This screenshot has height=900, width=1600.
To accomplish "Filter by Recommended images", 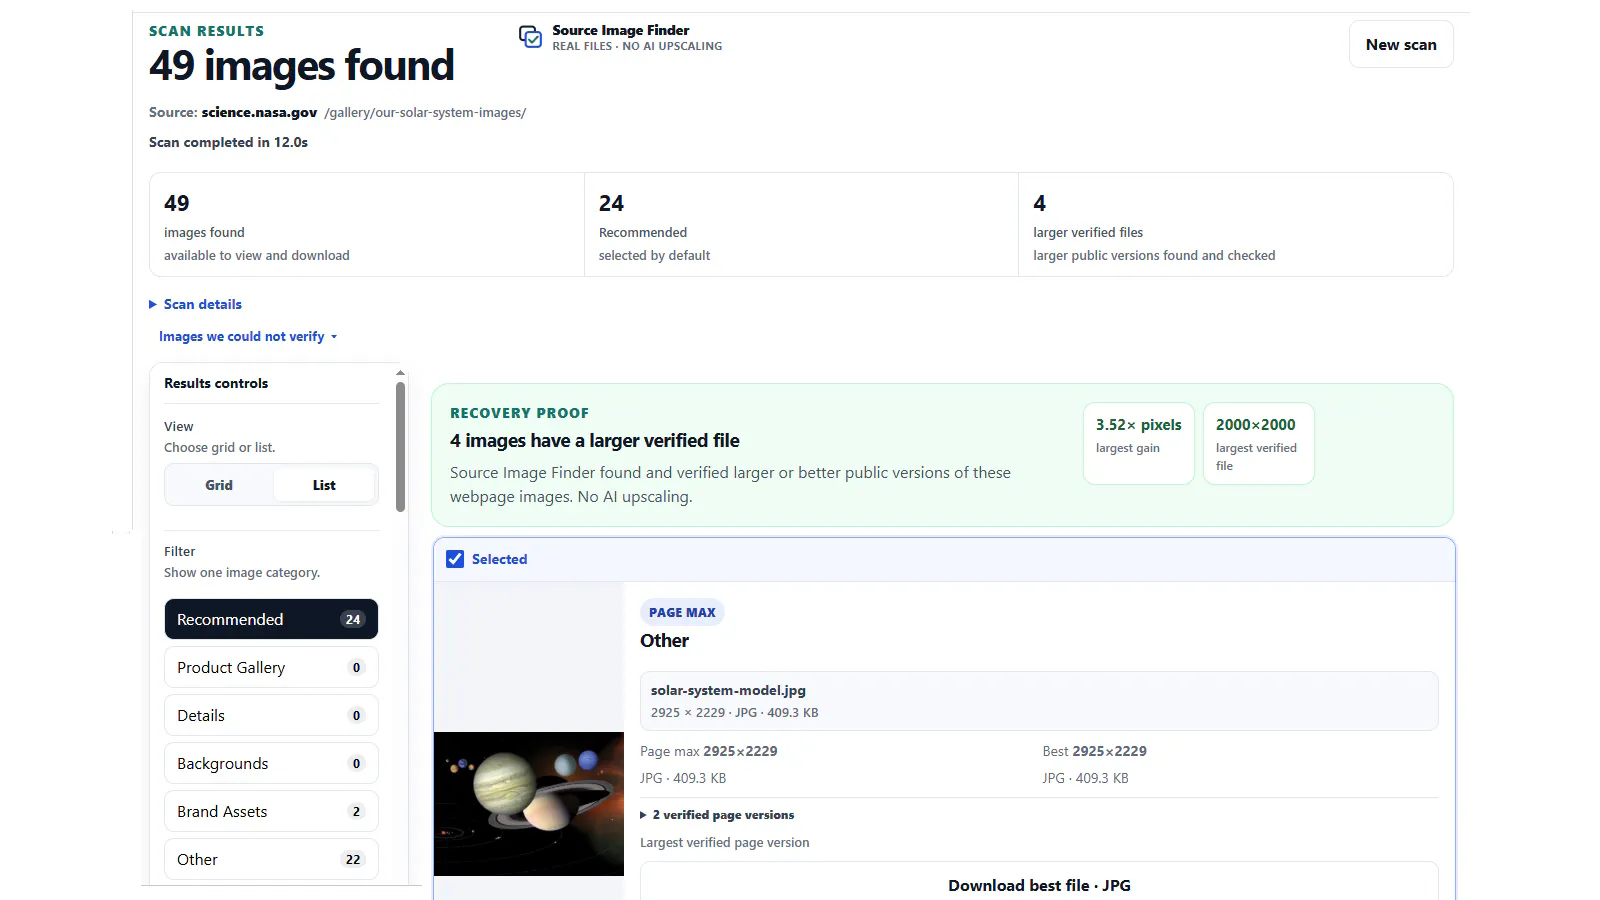I will pyautogui.click(x=271, y=619).
